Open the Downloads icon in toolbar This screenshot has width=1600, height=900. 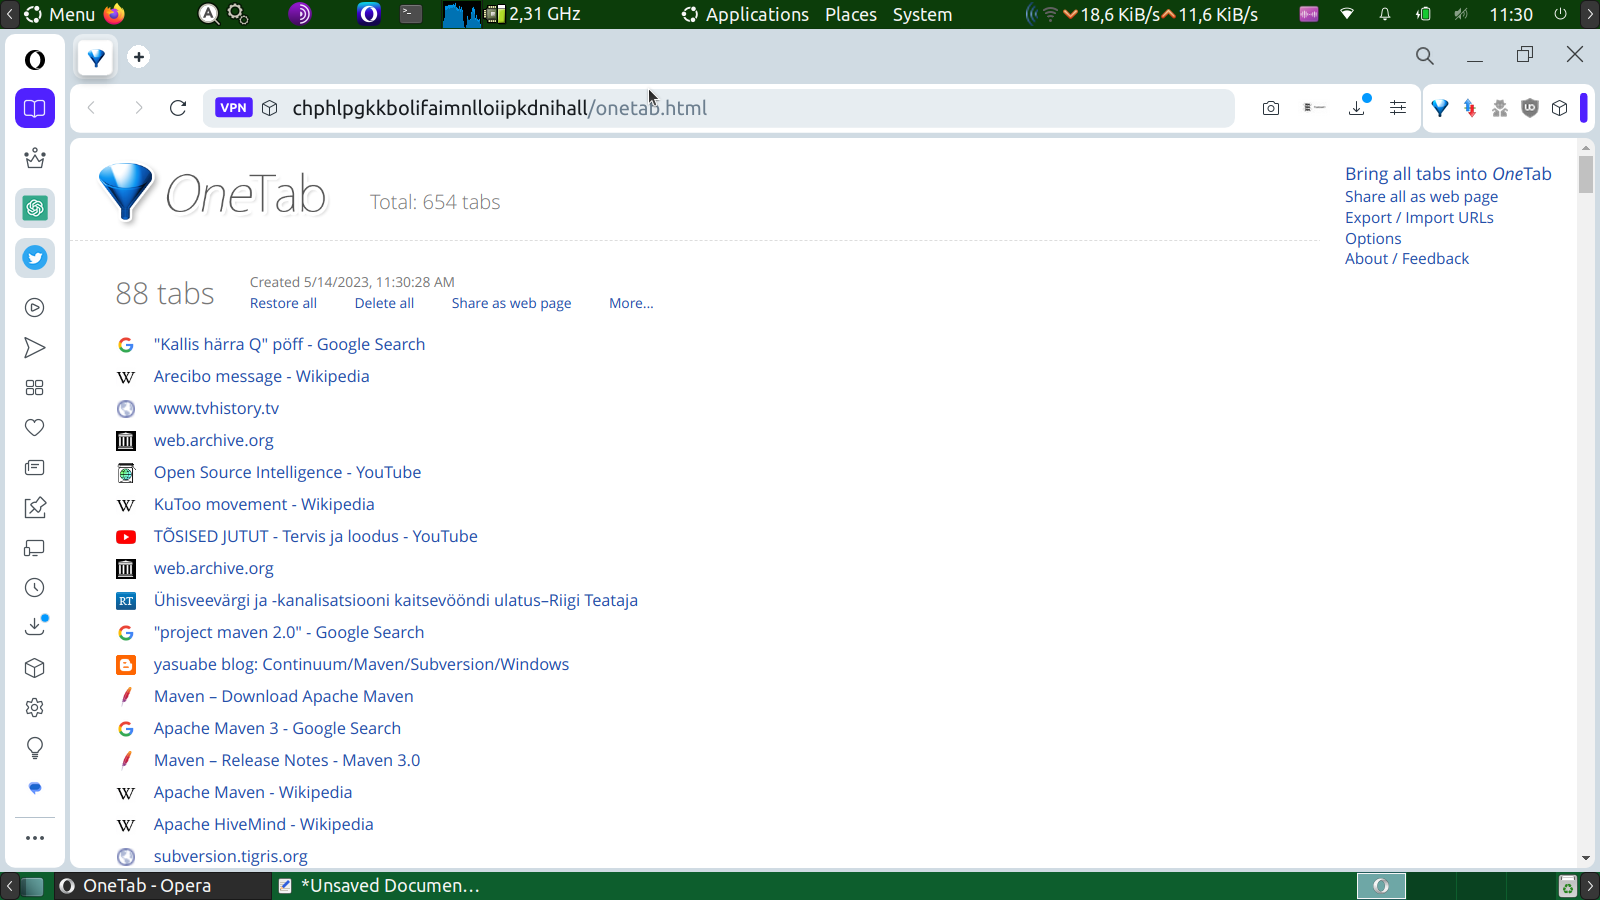[1357, 108]
